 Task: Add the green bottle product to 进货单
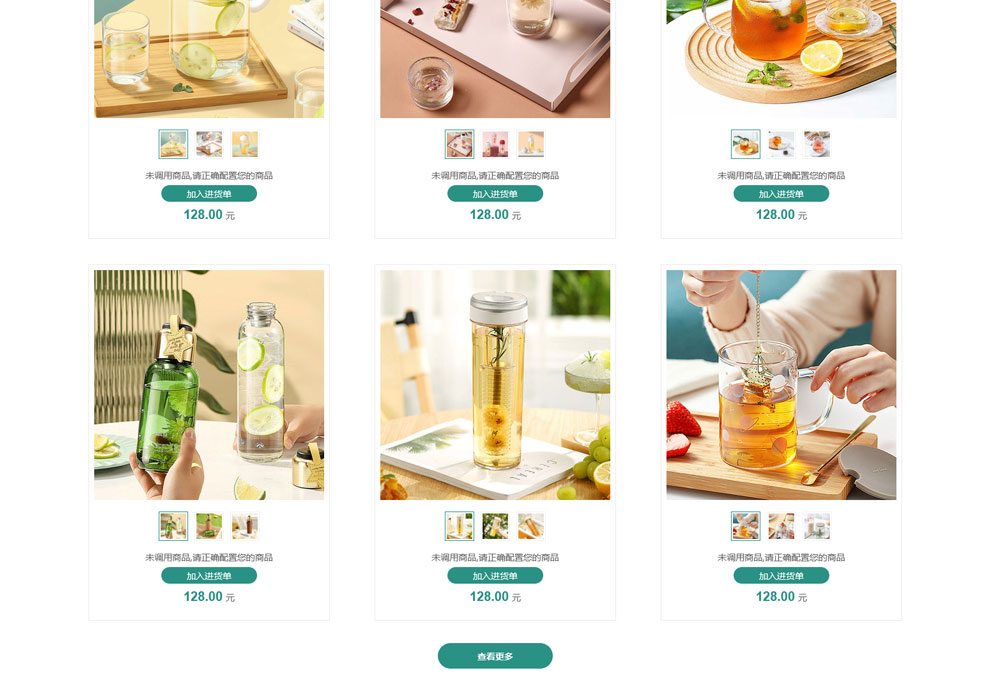(209, 575)
